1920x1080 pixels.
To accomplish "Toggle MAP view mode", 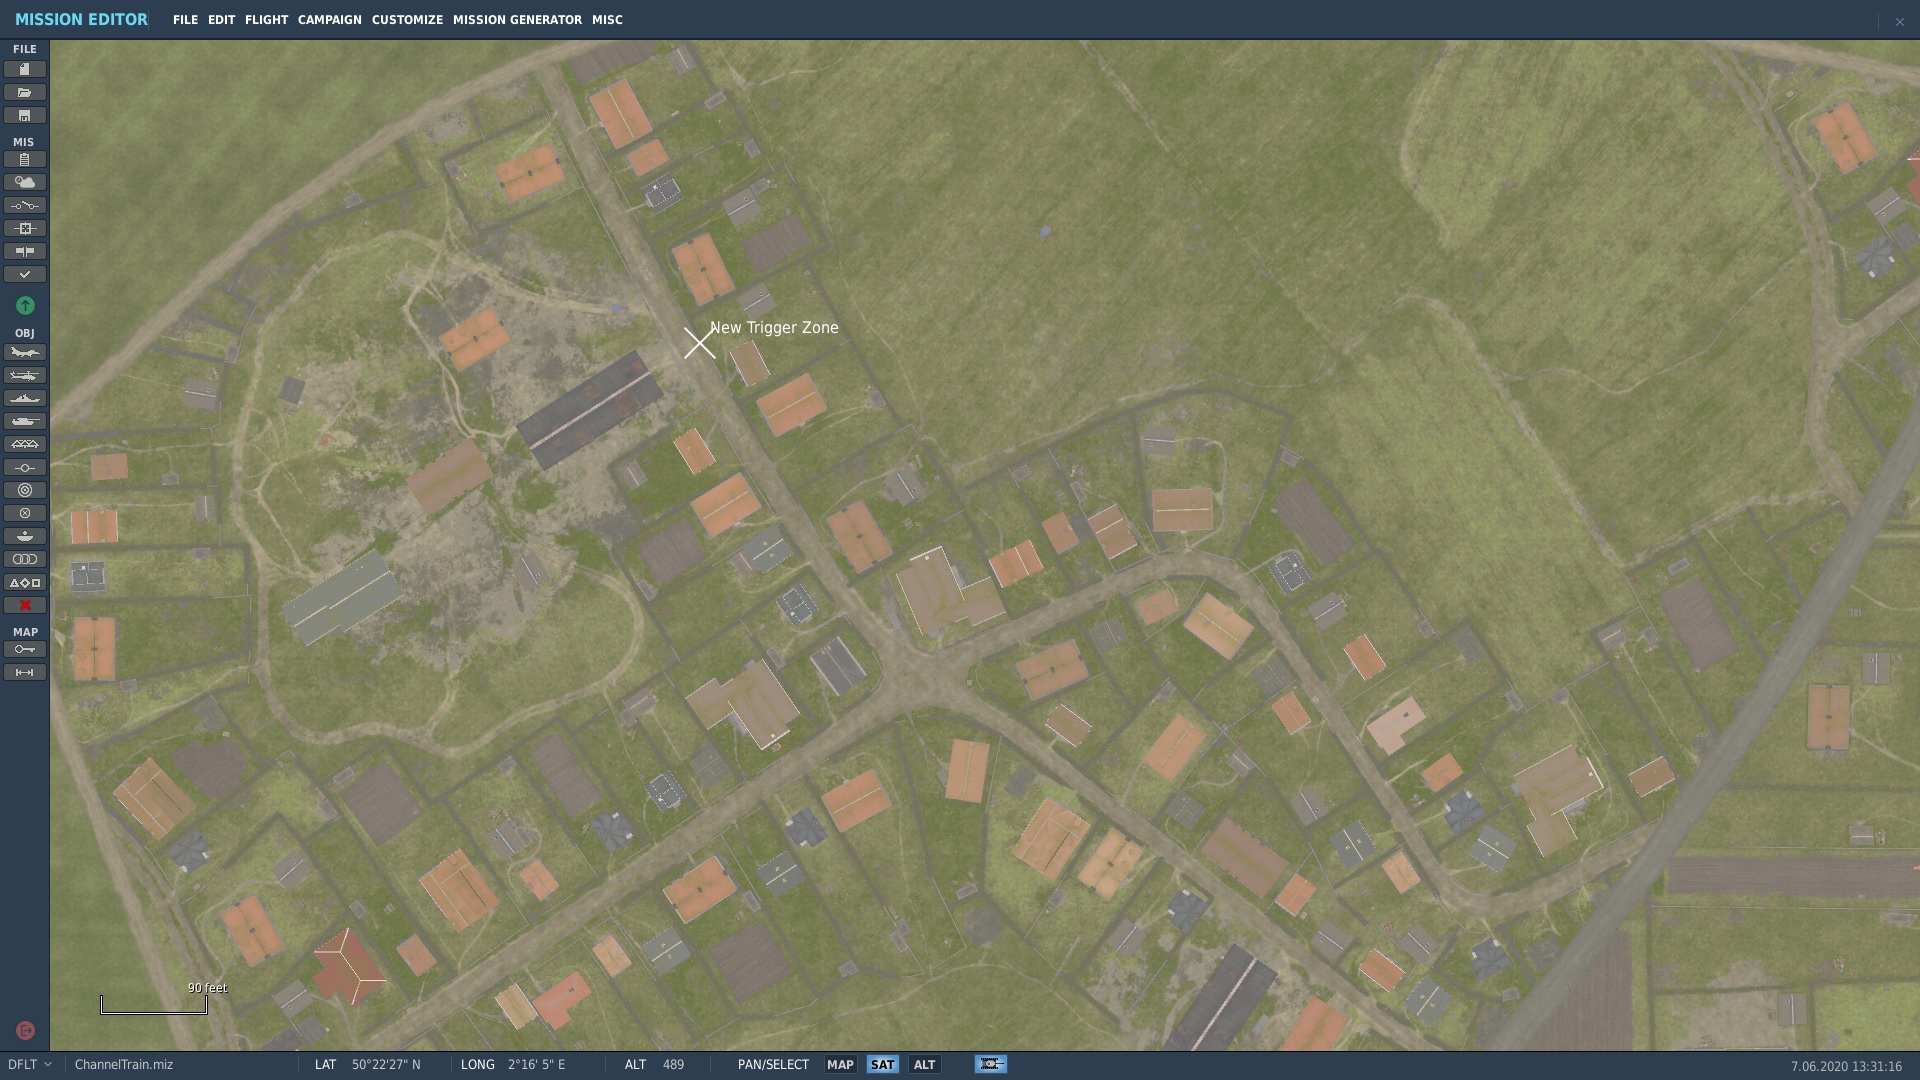I will pyautogui.click(x=840, y=1065).
